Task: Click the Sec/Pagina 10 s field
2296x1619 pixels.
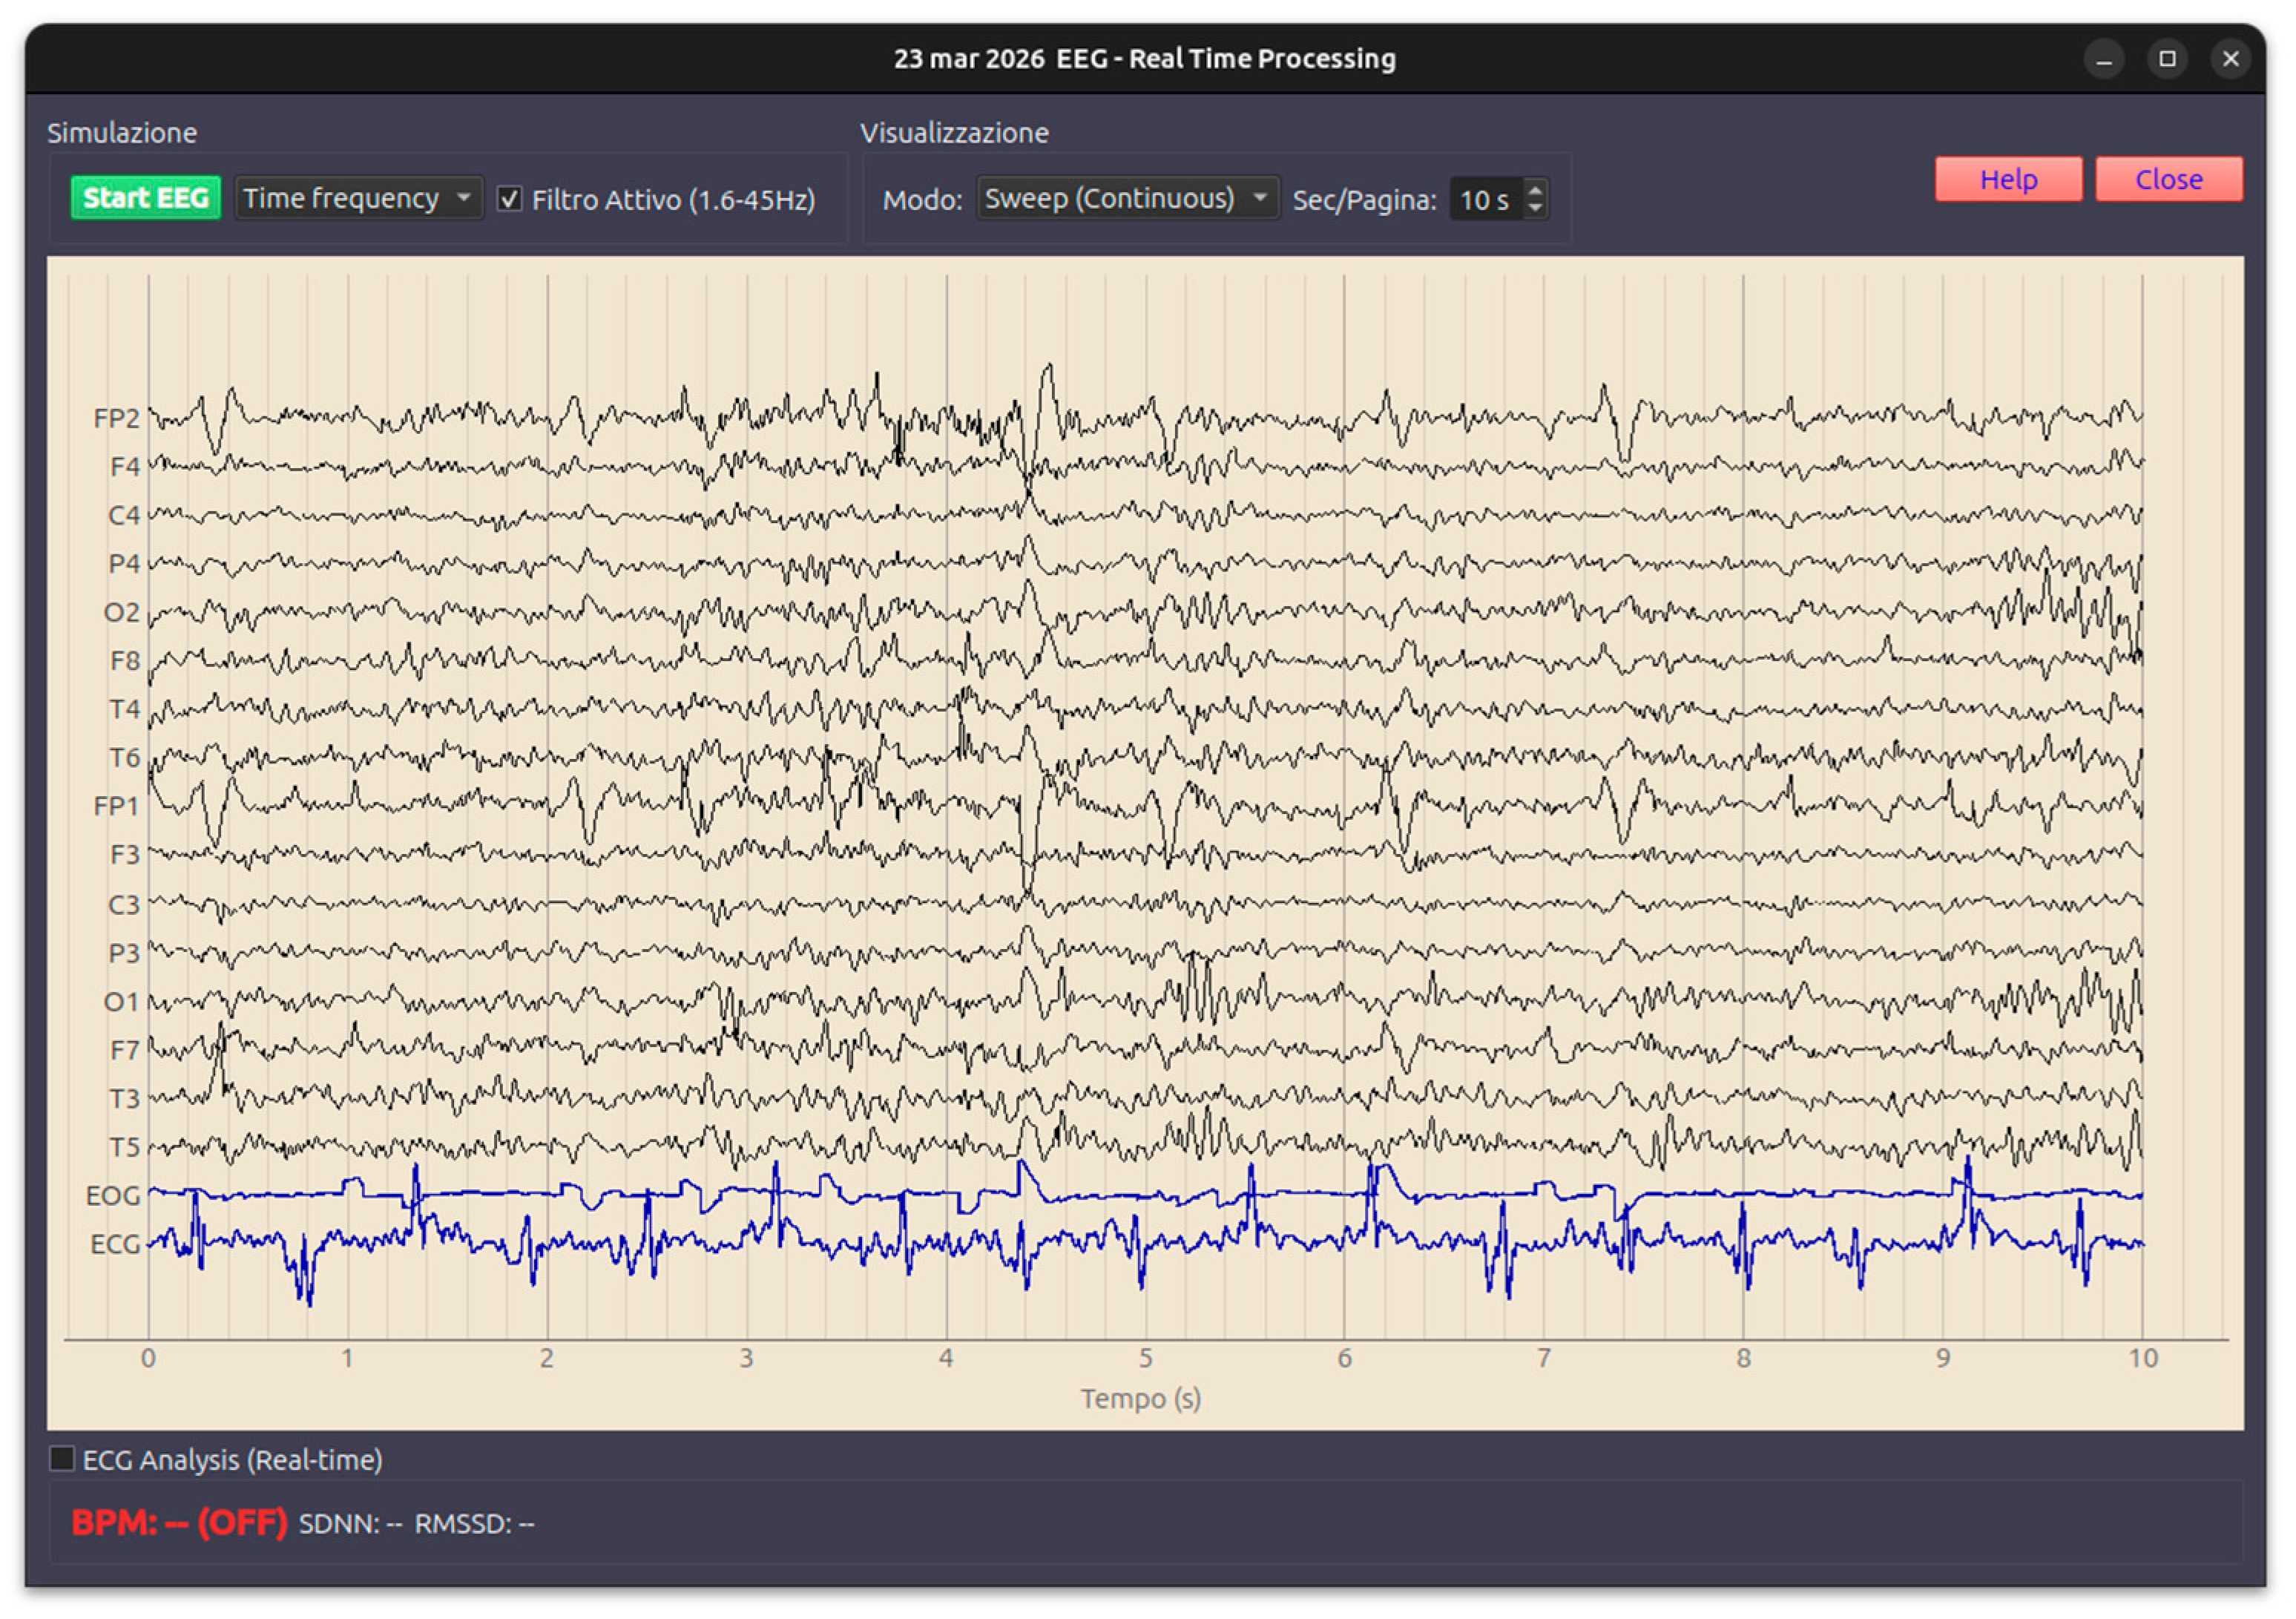Action: [x=1484, y=199]
